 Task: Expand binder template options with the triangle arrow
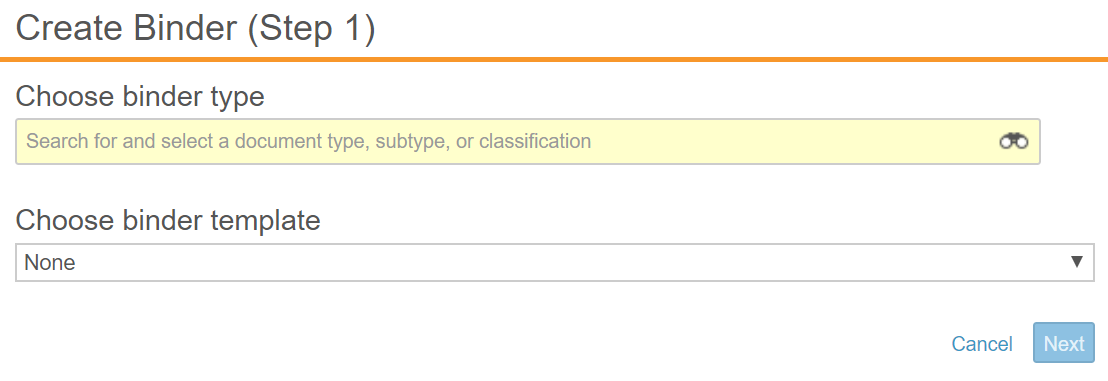coord(1077,262)
